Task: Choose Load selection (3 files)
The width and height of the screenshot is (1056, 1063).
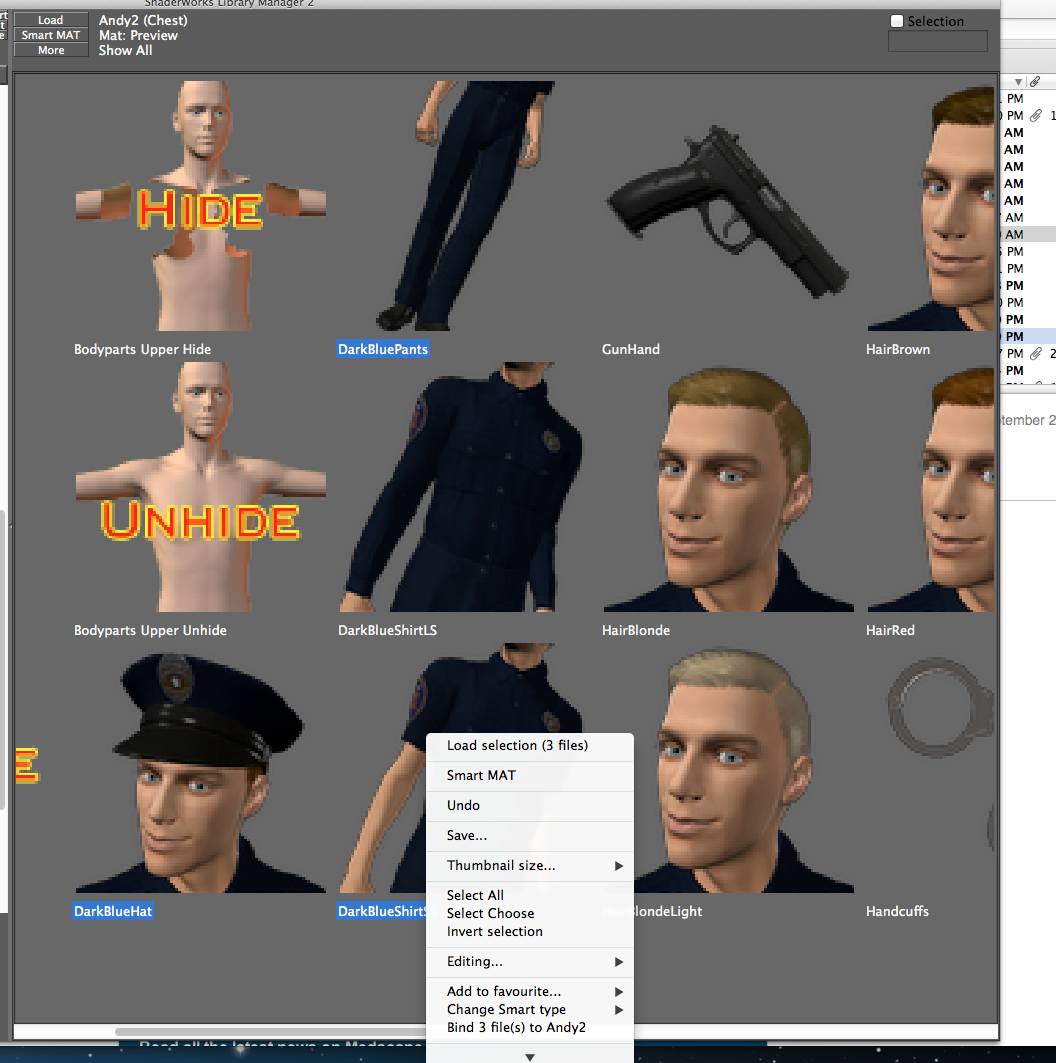Action: point(517,746)
